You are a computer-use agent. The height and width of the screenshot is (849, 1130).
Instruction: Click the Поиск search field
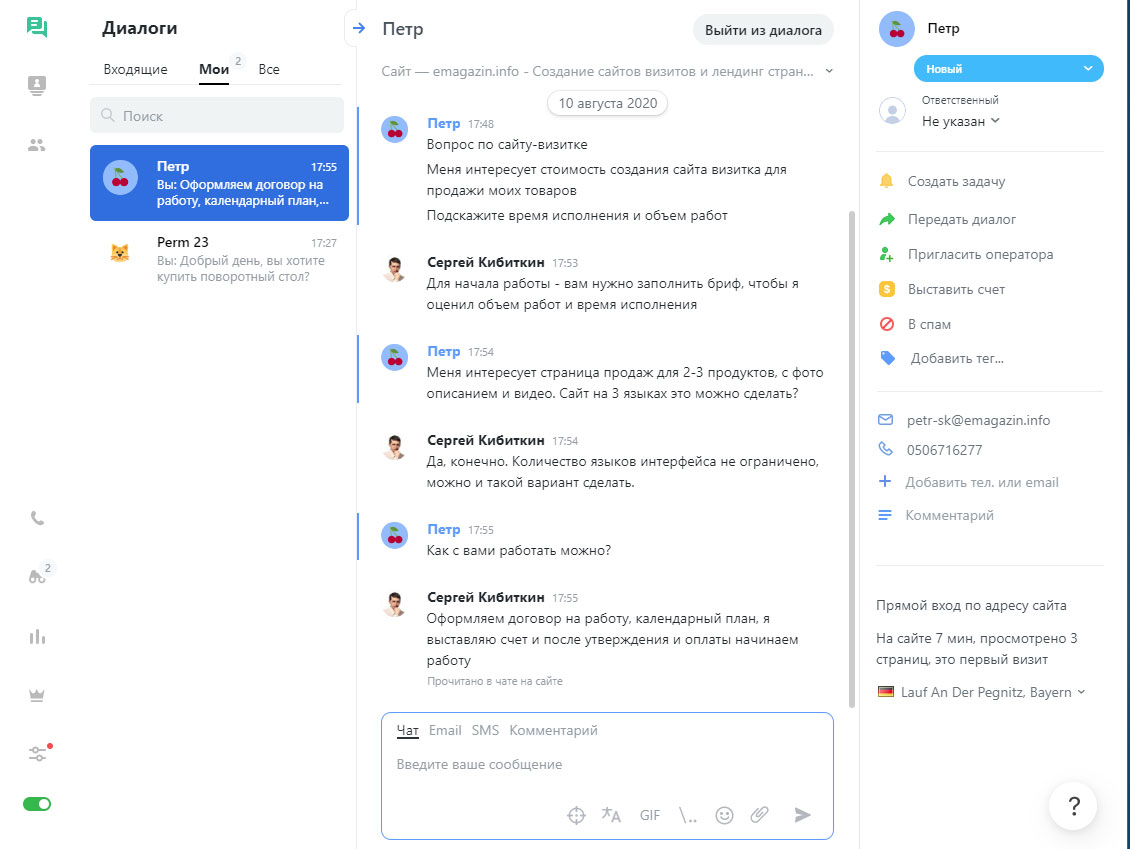[x=216, y=115]
